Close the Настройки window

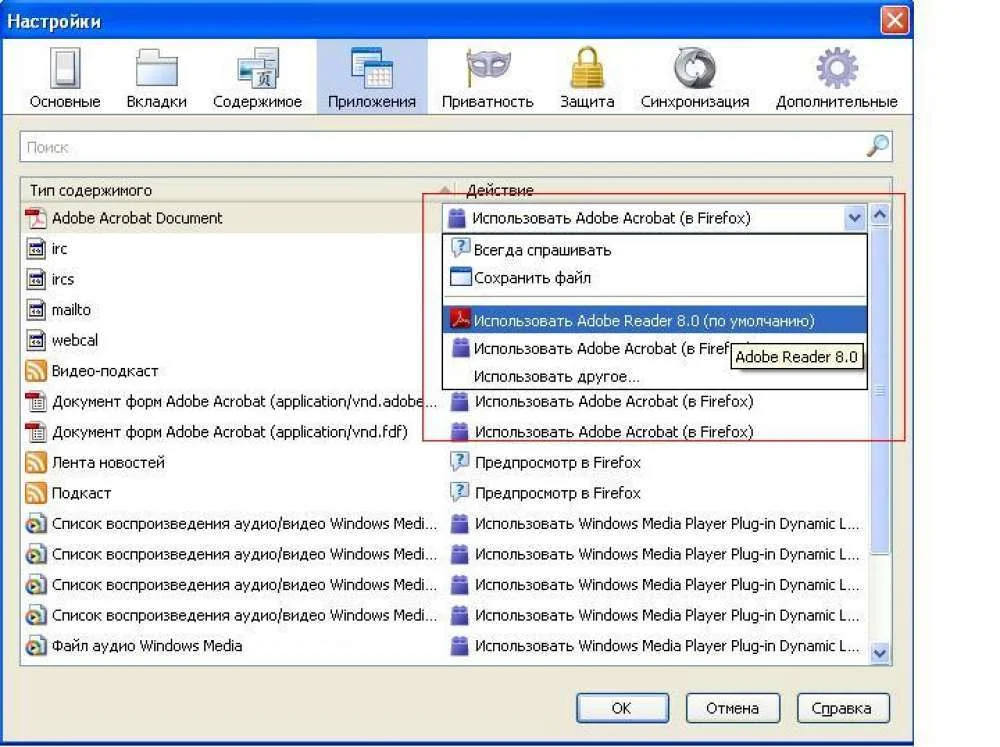tap(894, 20)
